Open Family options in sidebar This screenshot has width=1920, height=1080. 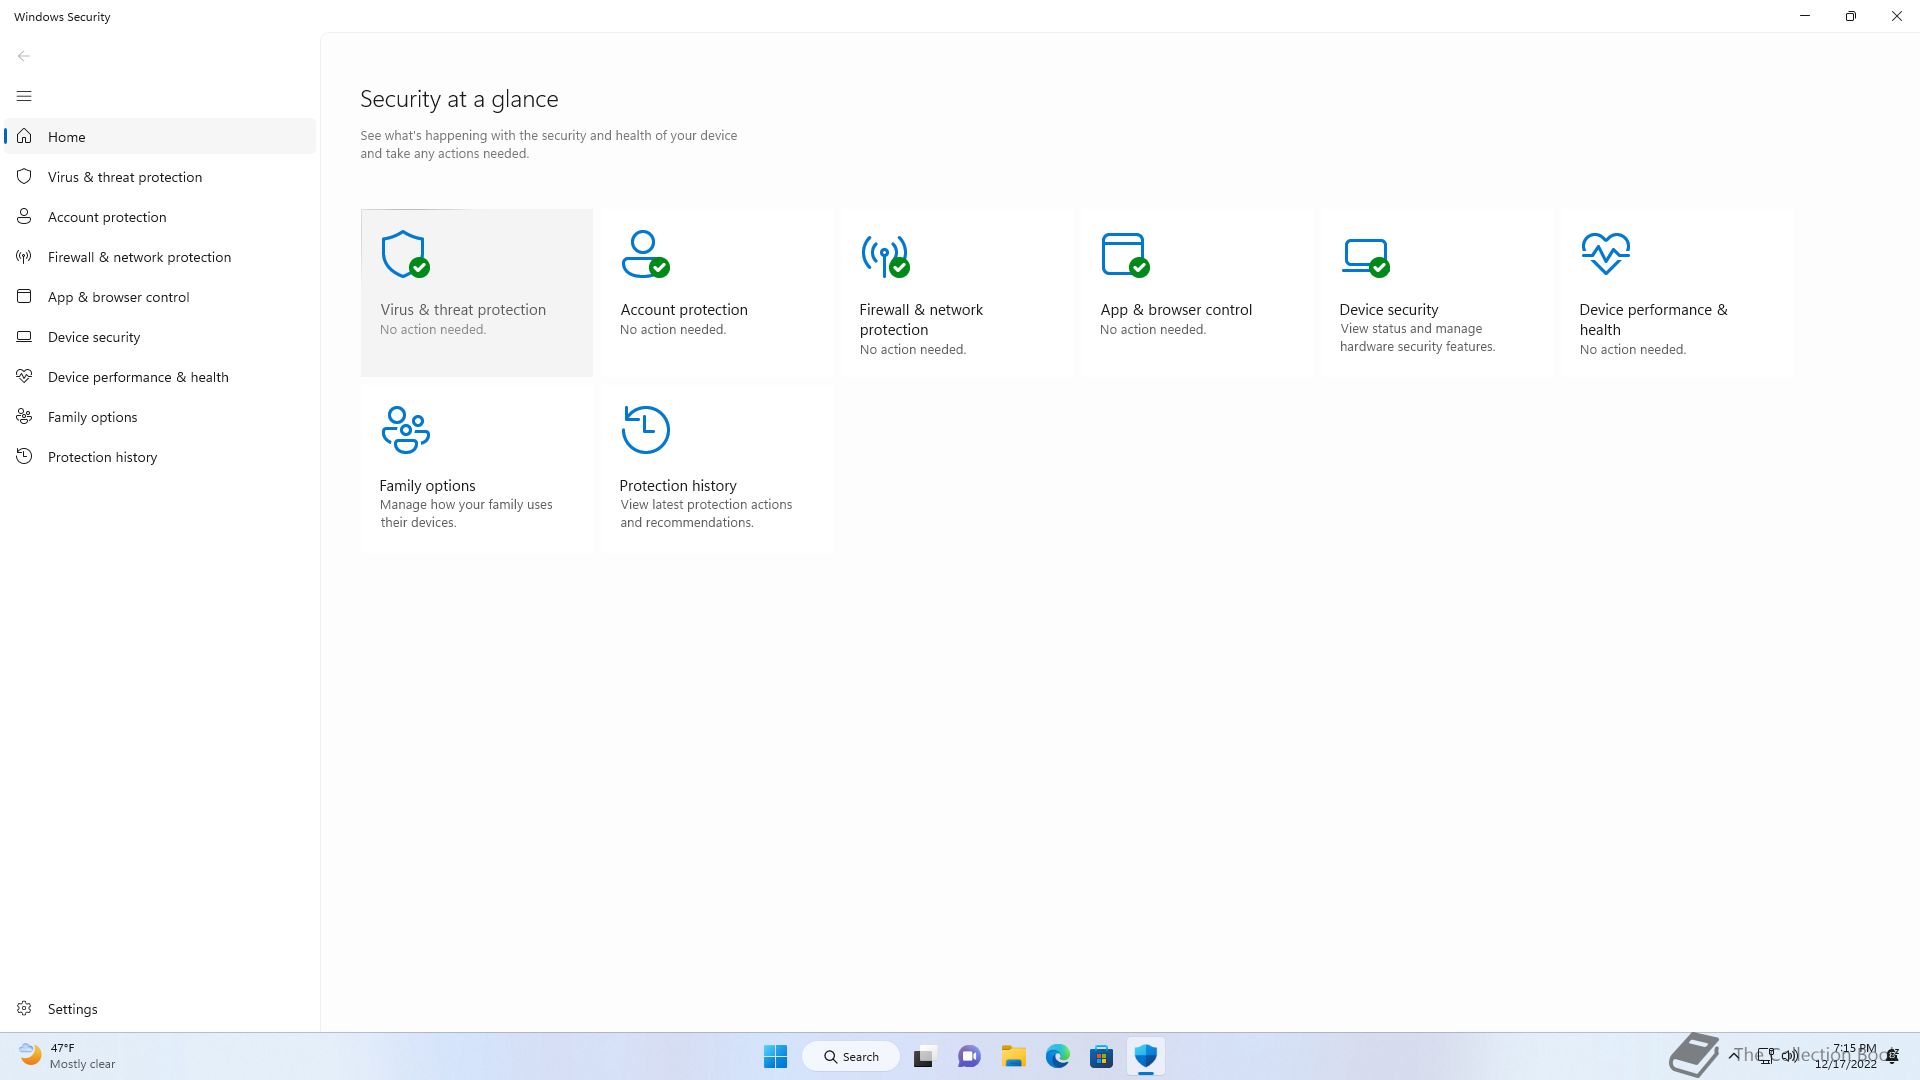point(160,417)
